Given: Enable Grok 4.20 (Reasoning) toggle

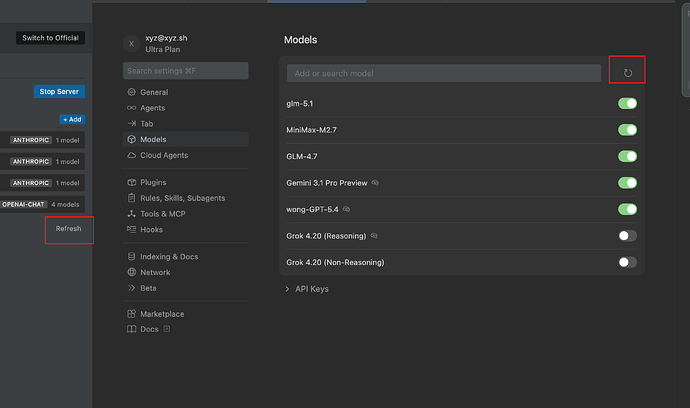Looking at the screenshot, I should [x=627, y=236].
